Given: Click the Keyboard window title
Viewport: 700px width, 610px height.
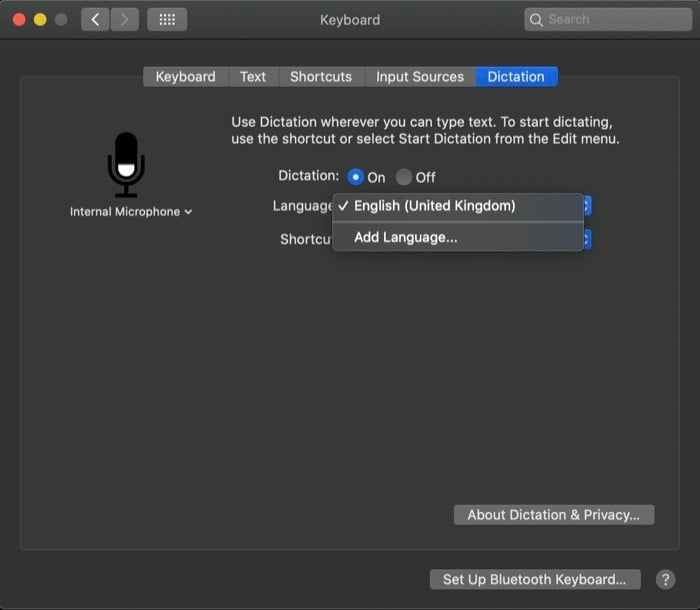Looking at the screenshot, I should point(350,20).
